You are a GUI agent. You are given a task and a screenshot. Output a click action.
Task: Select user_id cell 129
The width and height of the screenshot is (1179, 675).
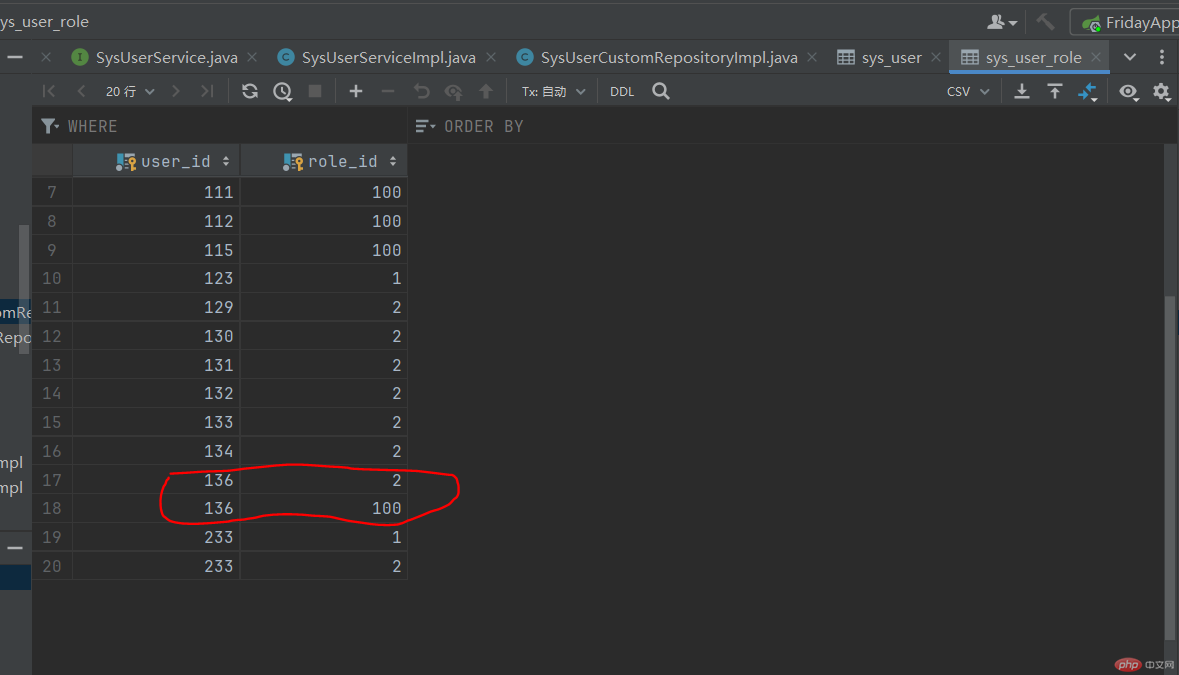click(x=156, y=307)
